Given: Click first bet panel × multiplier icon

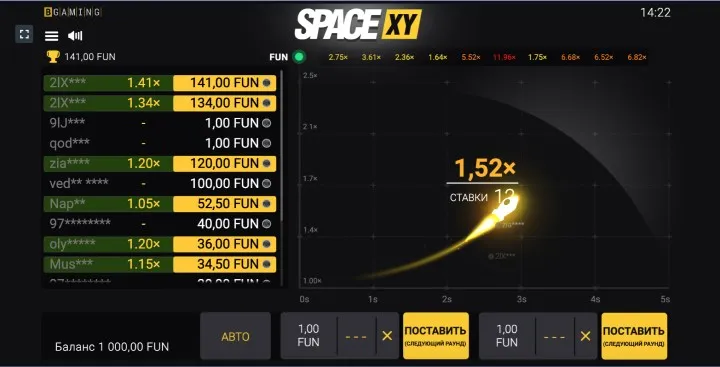Looking at the screenshot, I should point(387,336).
